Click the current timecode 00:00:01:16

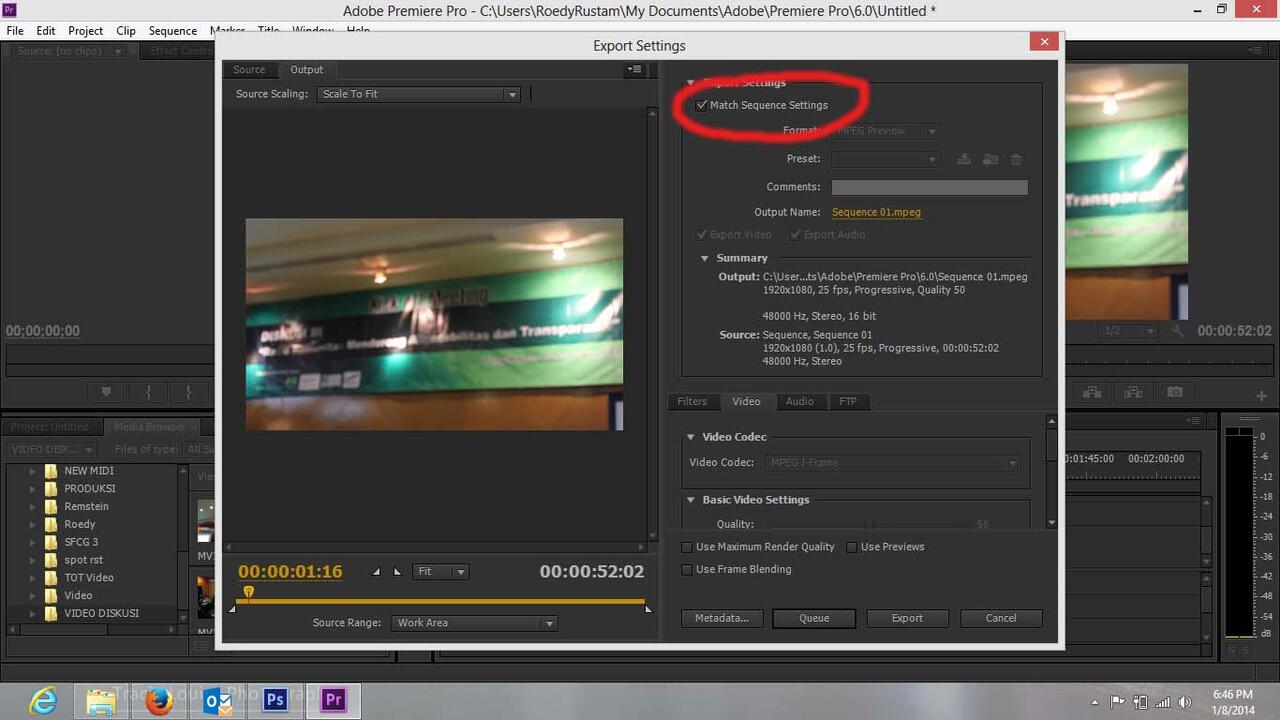click(290, 572)
